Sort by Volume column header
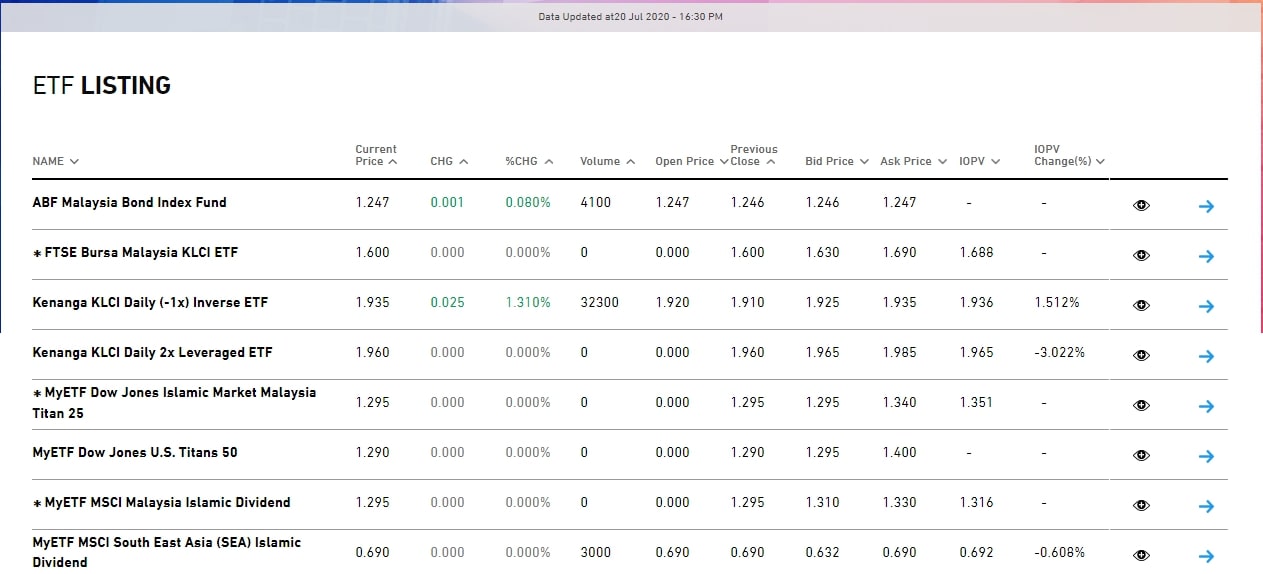This screenshot has height=574, width=1263. click(608, 161)
